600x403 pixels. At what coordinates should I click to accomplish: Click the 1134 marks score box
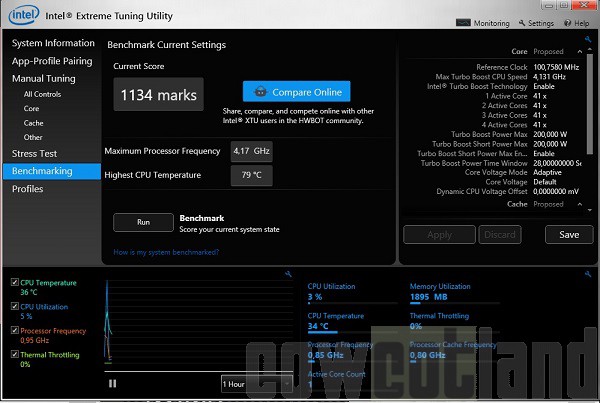tap(158, 95)
